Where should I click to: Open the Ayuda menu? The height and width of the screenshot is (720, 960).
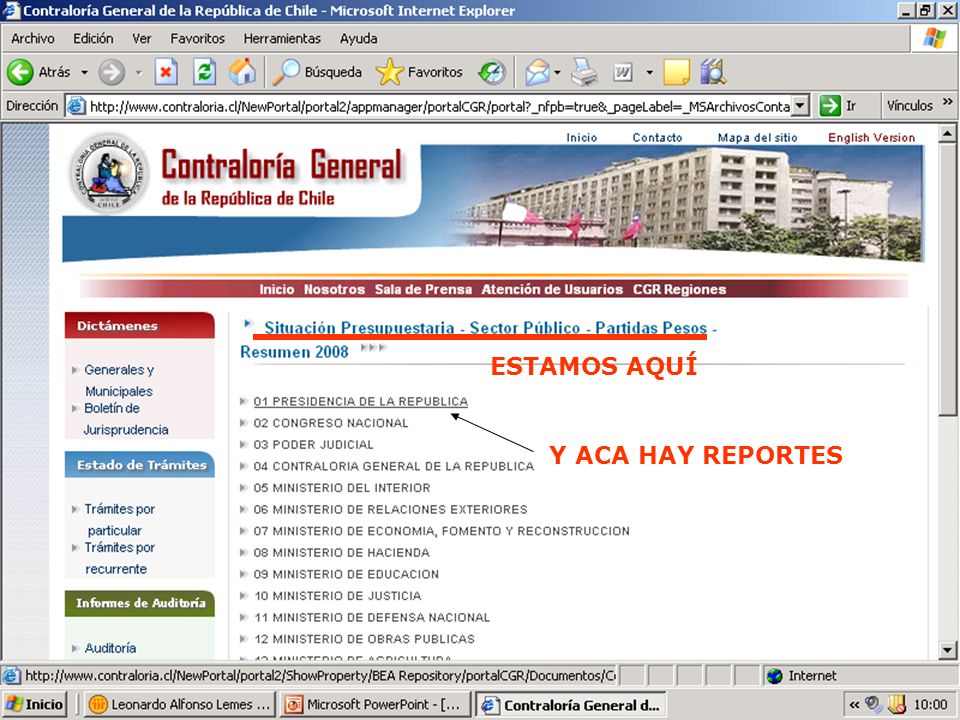tap(359, 39)
